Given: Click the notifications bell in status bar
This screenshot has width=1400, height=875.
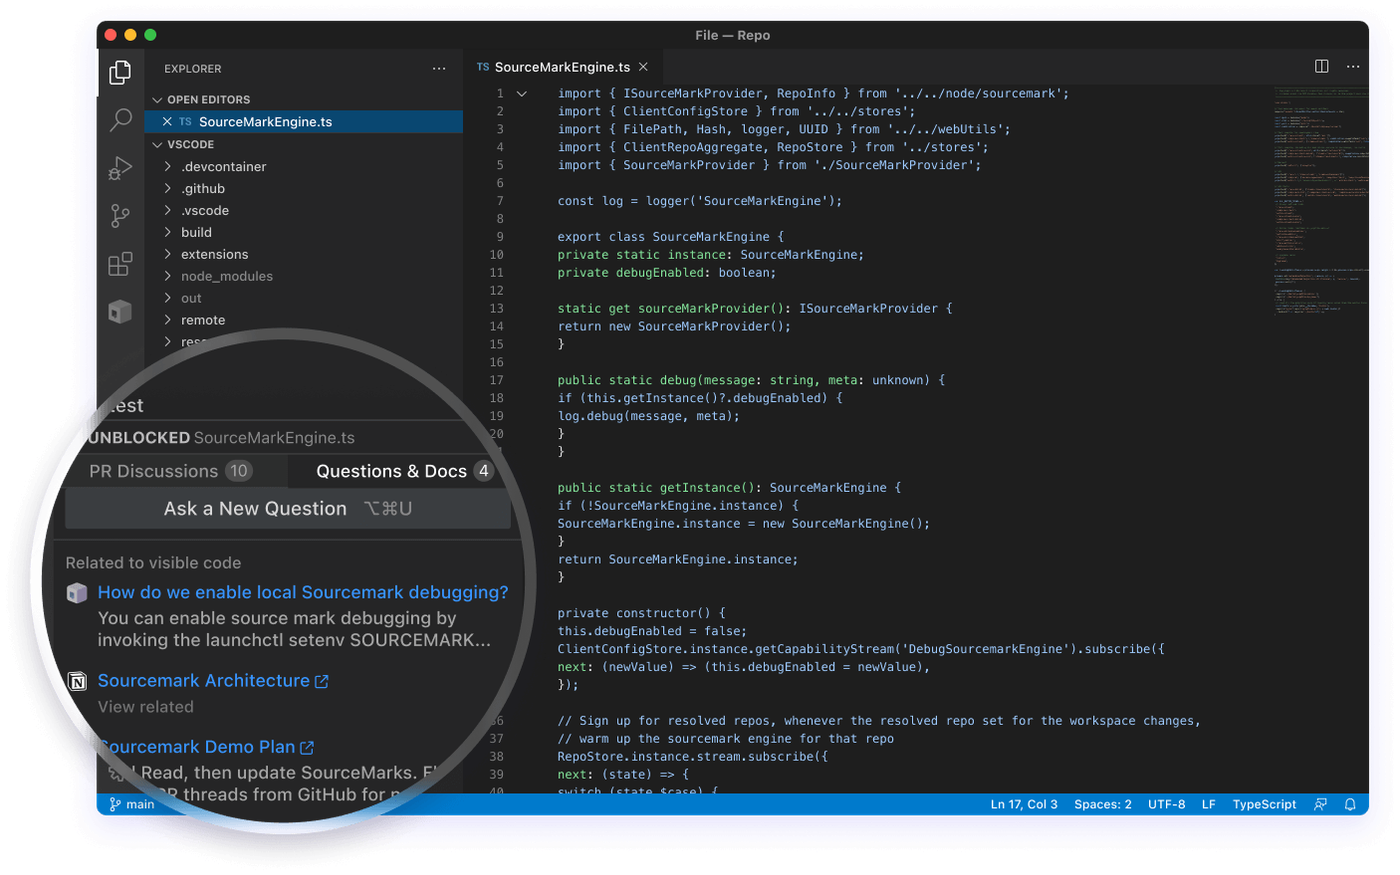Looking at the screenshot, I should (1350, 804).
